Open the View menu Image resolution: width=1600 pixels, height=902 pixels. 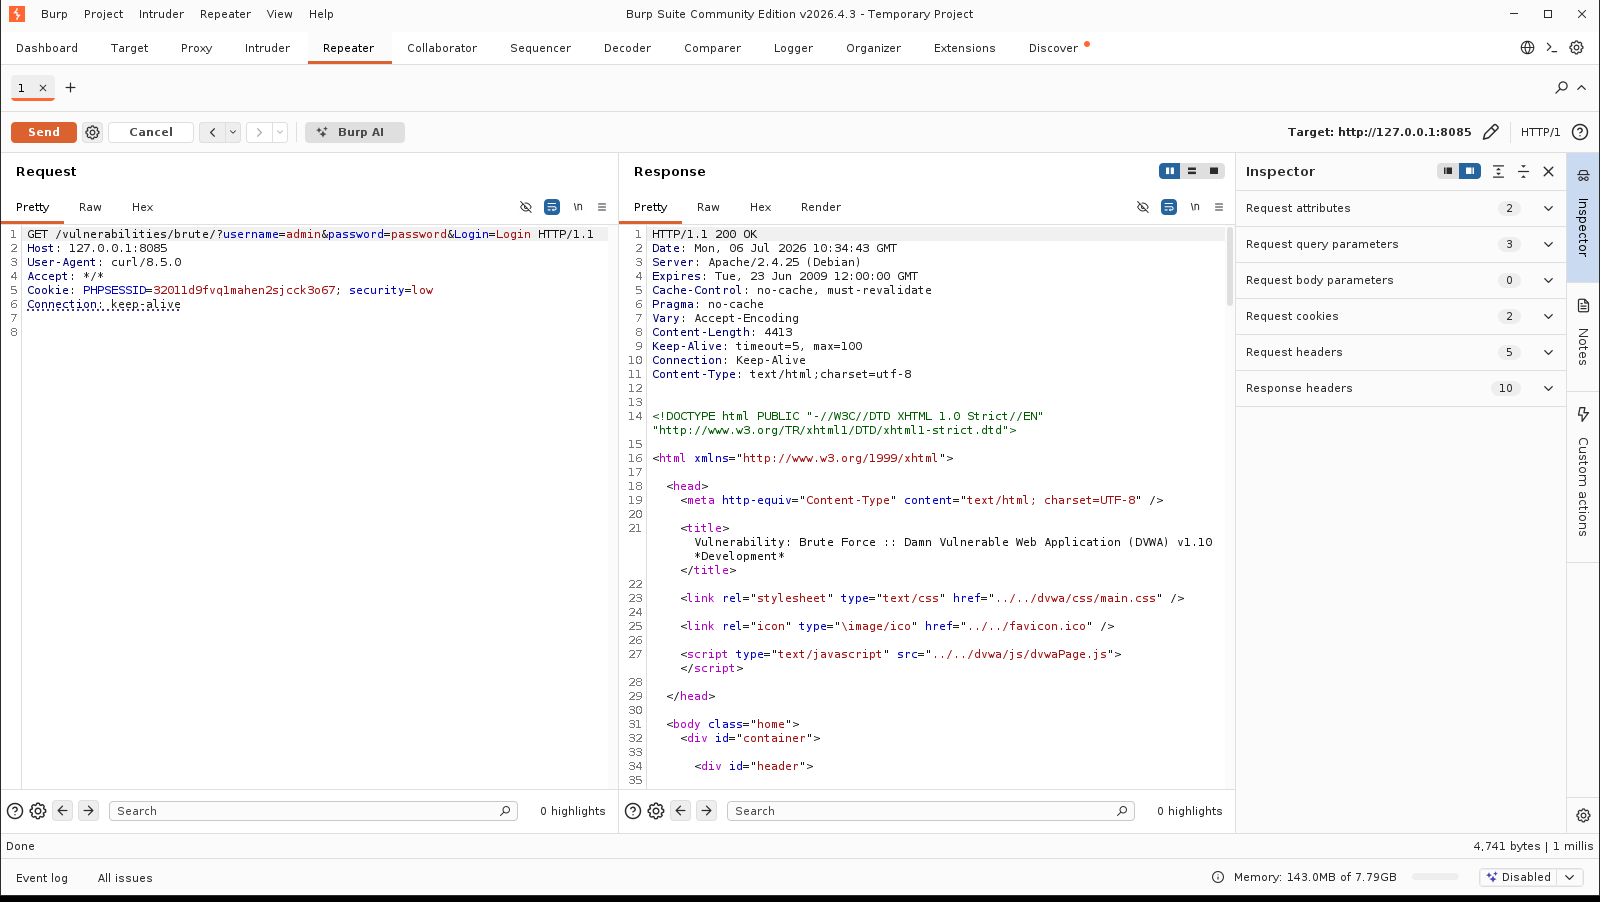[280, 14]
